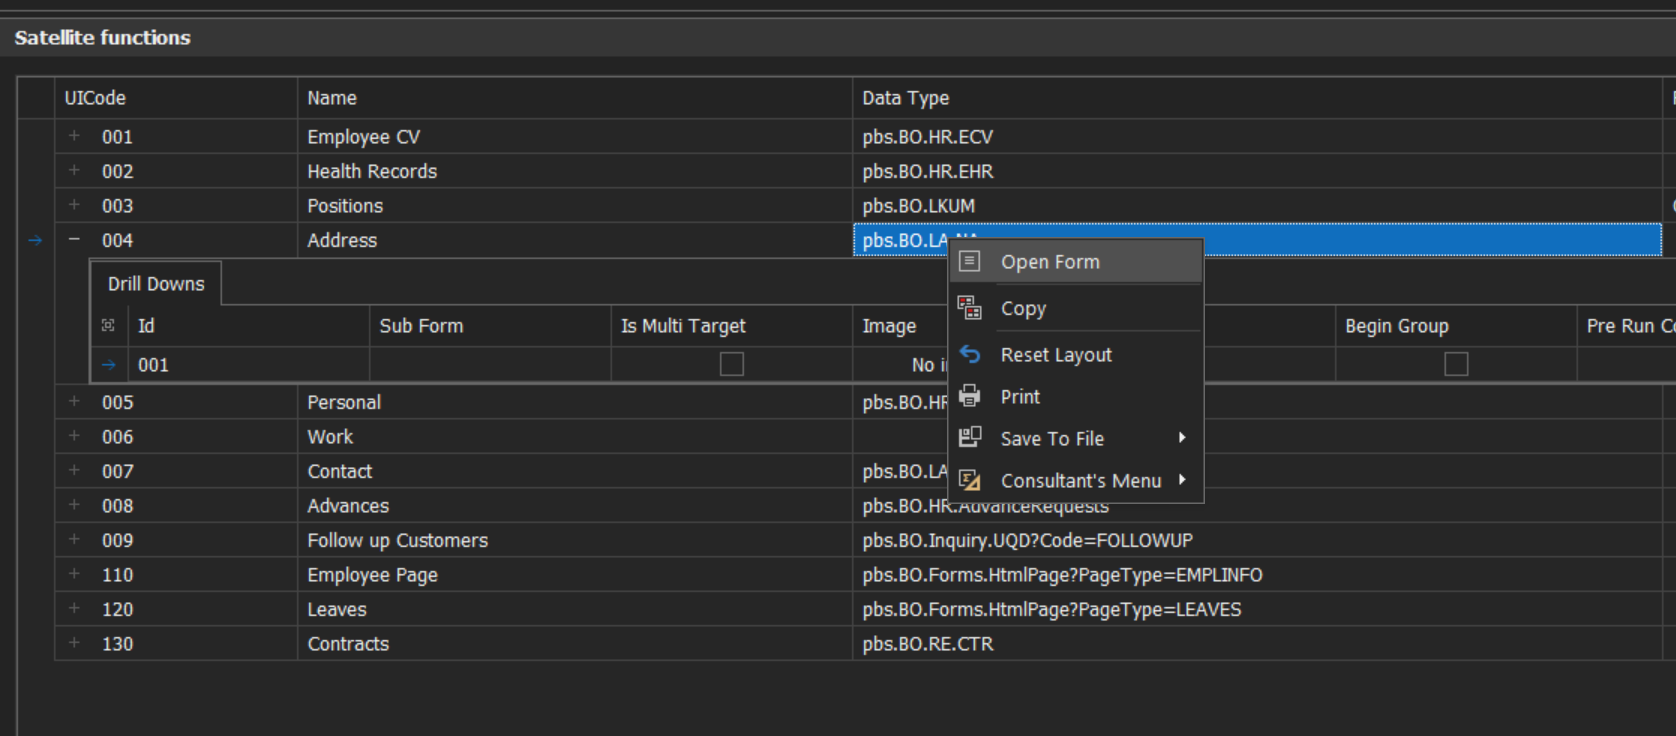This screenshot has width=1676, height=736.
Task: Expand row 005 Personal
Action: (74, 402)
